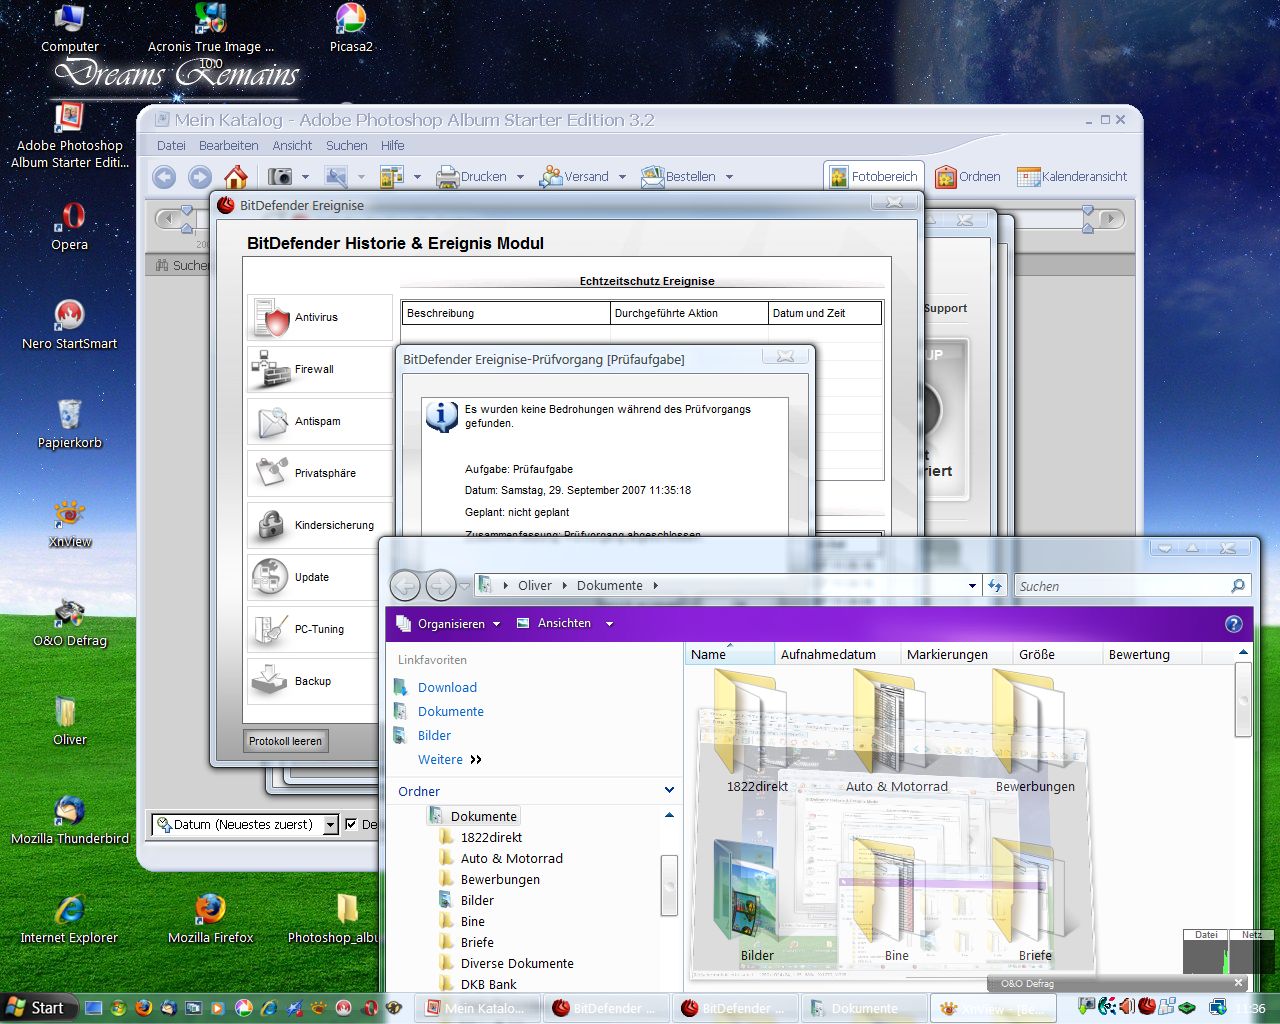Select the Bewerbungen folder in the tree
The image size is (1280, 1024).
pos(500,880)
